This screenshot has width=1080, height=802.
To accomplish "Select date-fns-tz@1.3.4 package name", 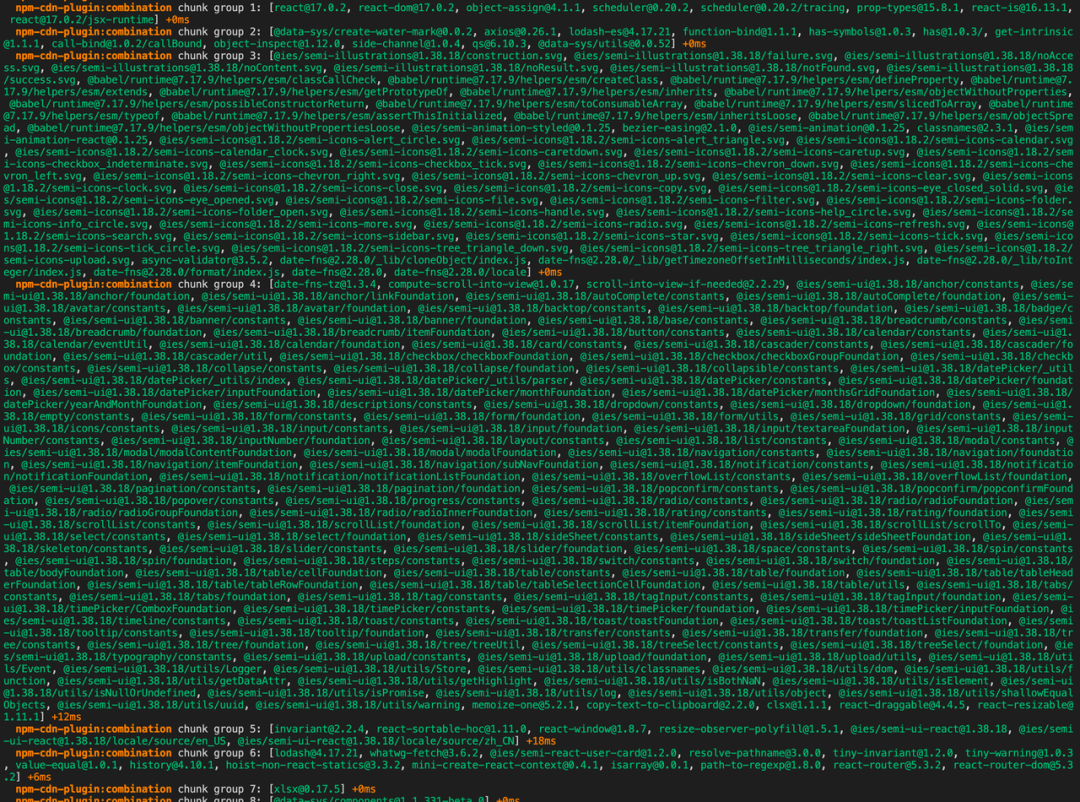I will [325, 284].
